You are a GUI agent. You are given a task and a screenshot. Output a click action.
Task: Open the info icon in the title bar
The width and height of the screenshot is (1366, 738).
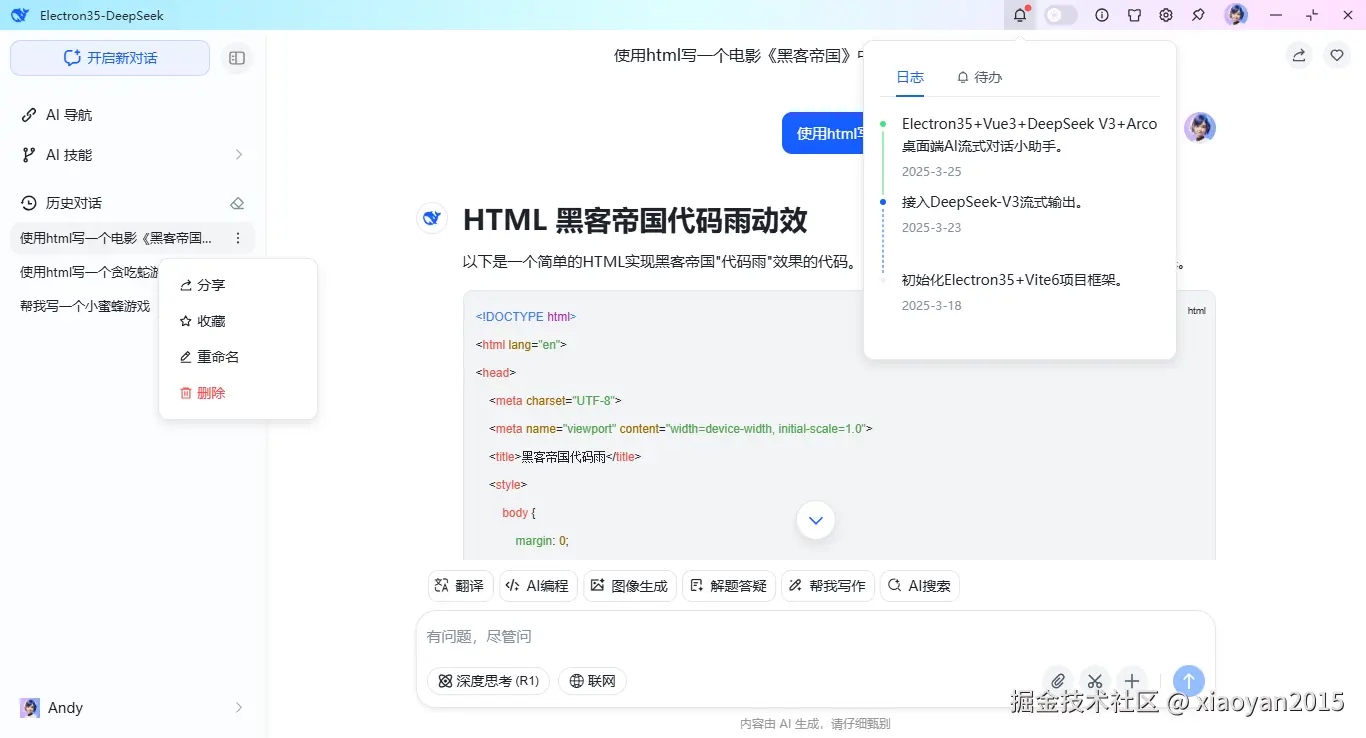point(1102,15)
